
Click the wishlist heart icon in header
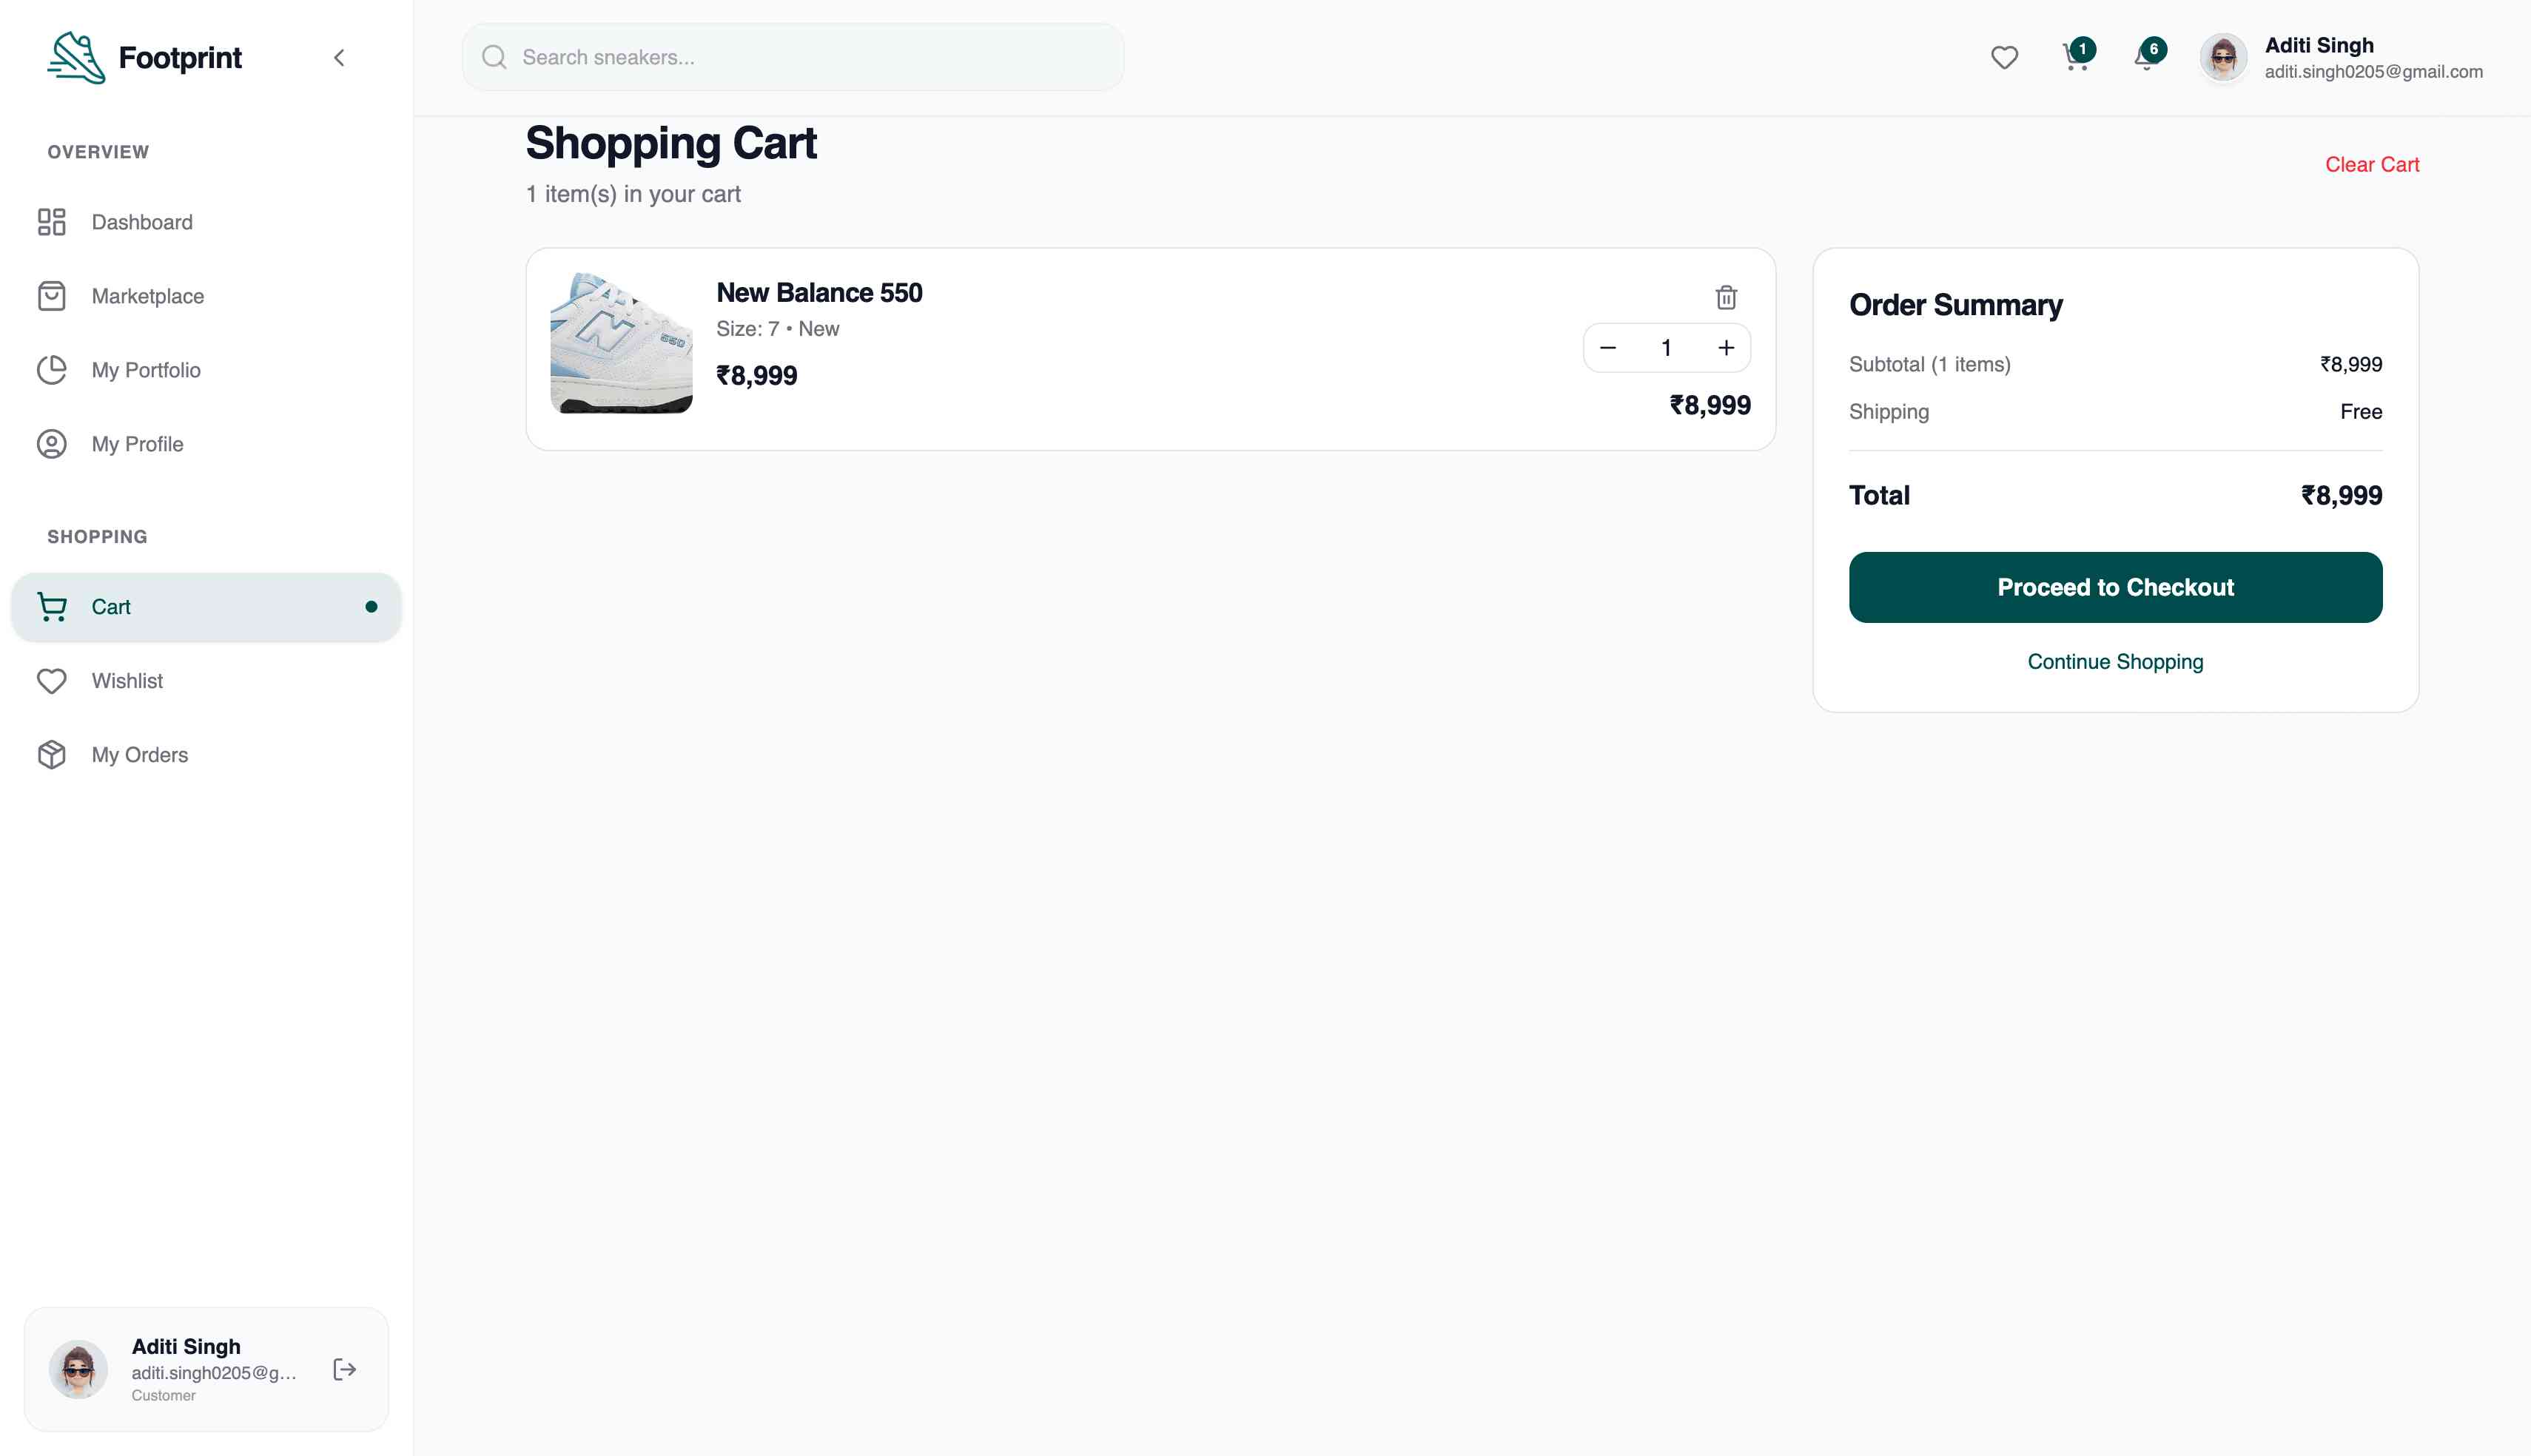point(2003,58)
